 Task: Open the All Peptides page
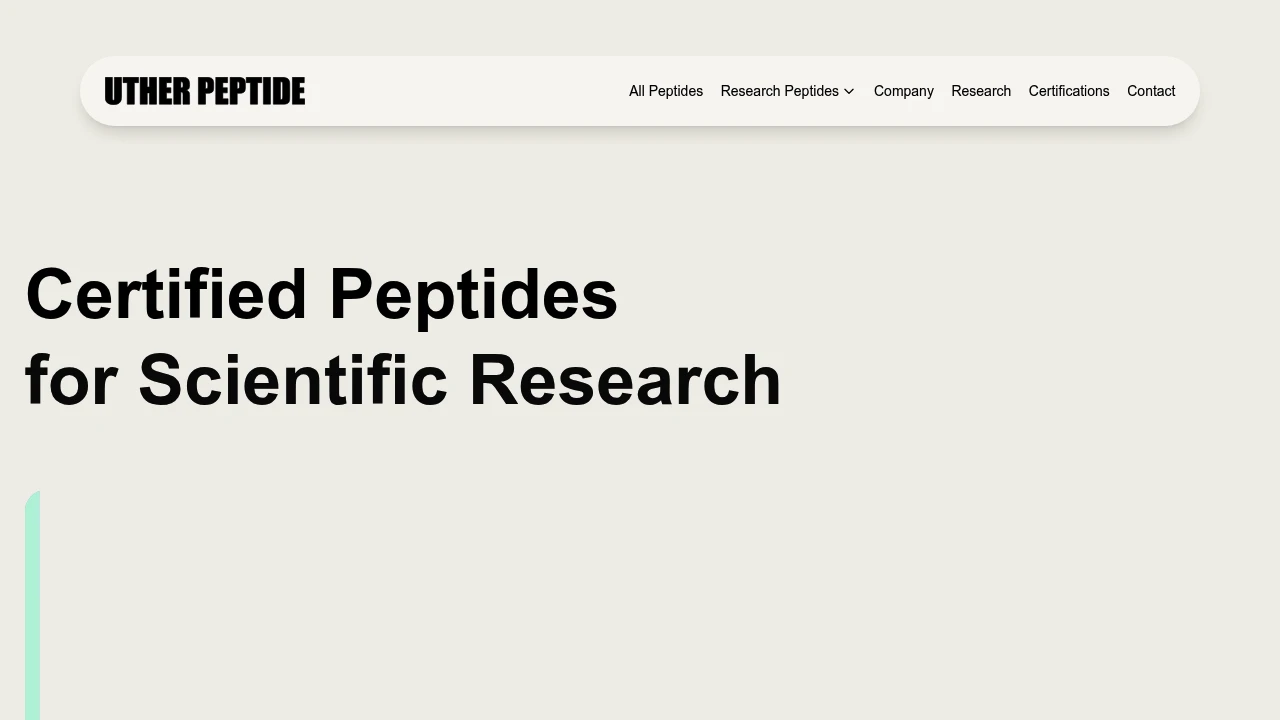click(666, 91)
